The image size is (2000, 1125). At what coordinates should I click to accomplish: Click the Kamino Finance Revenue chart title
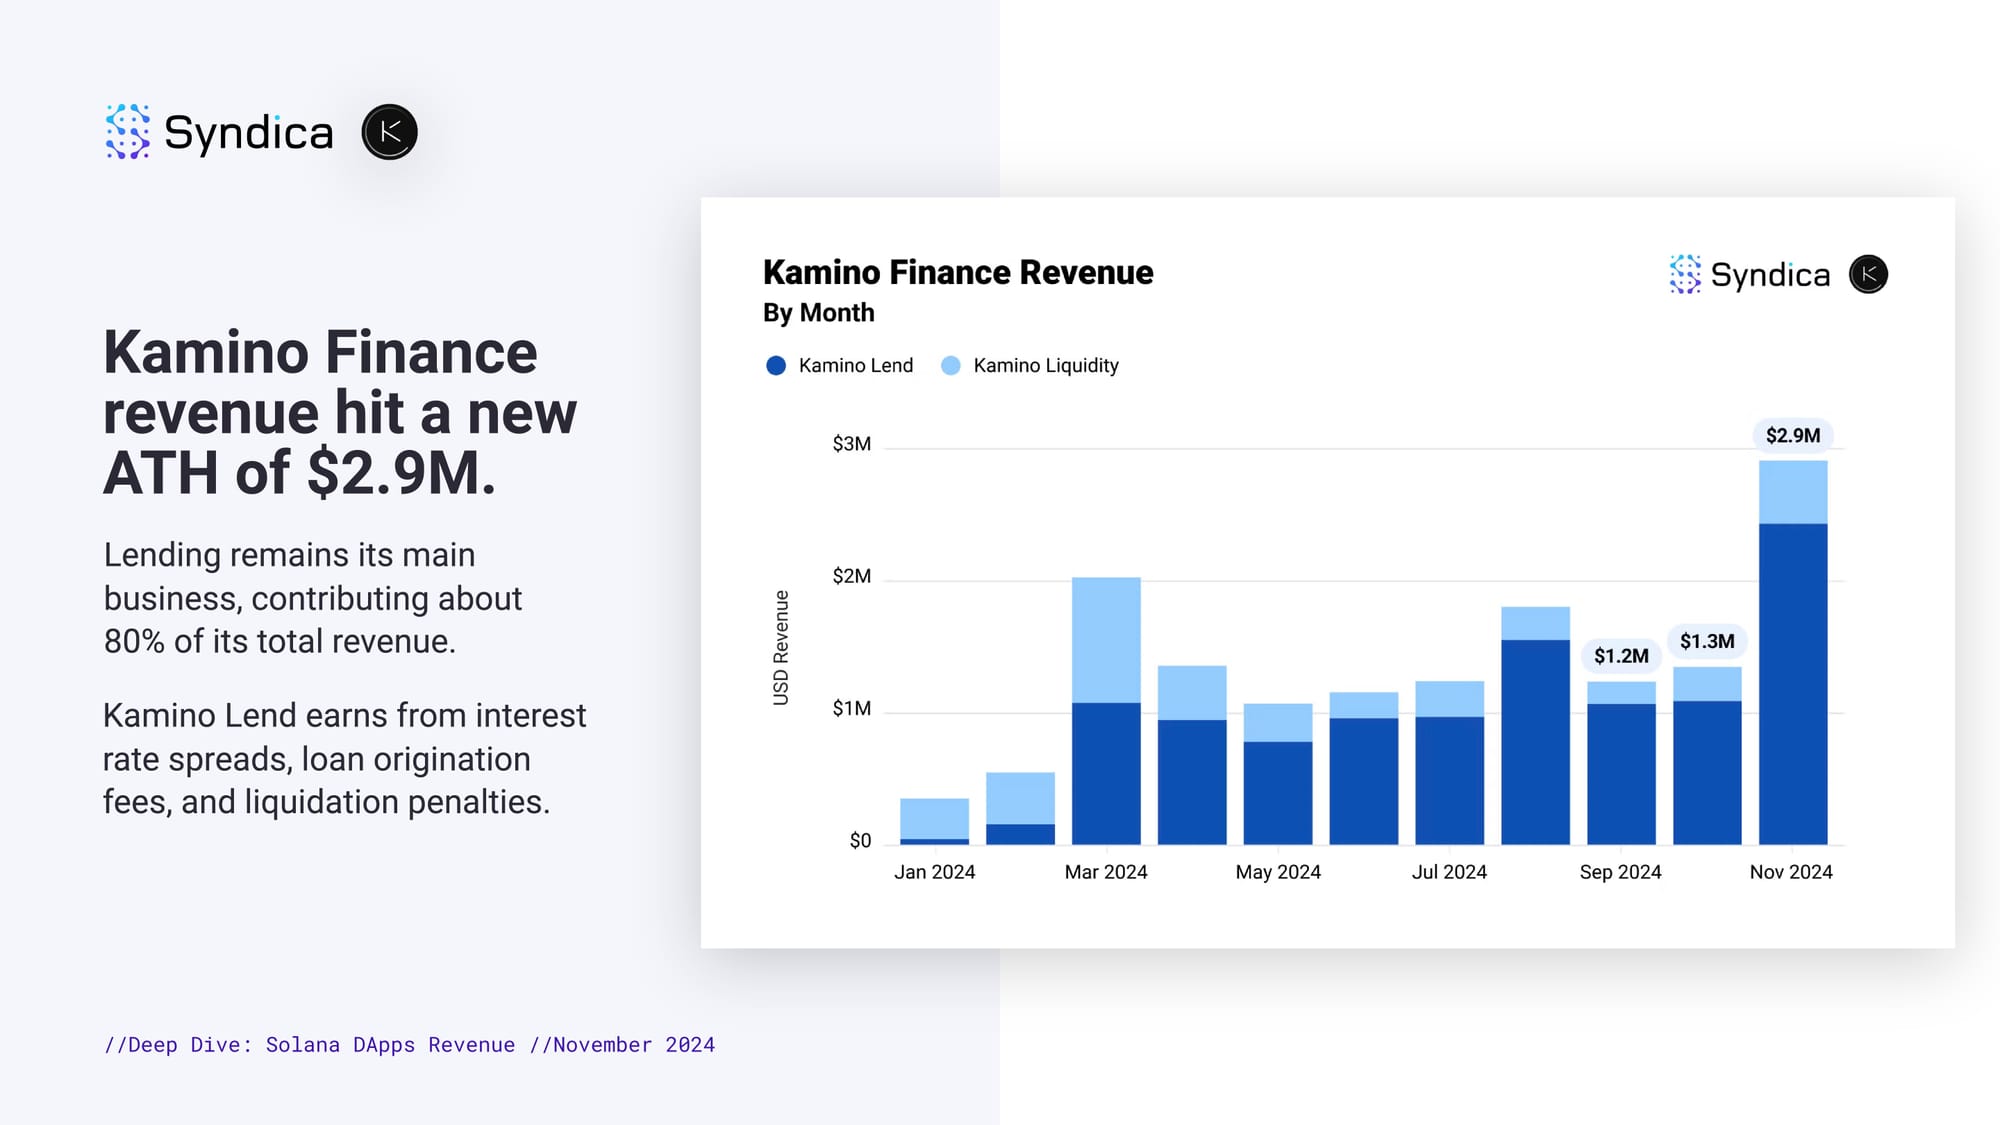coord(957,272)
